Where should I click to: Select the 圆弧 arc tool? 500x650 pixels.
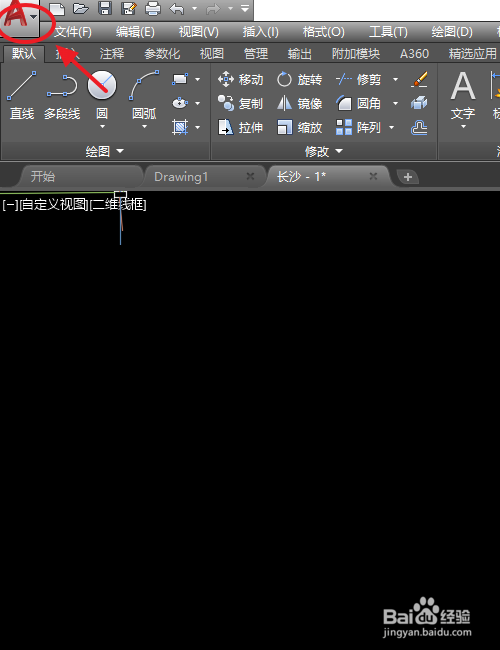click(144, 95)
